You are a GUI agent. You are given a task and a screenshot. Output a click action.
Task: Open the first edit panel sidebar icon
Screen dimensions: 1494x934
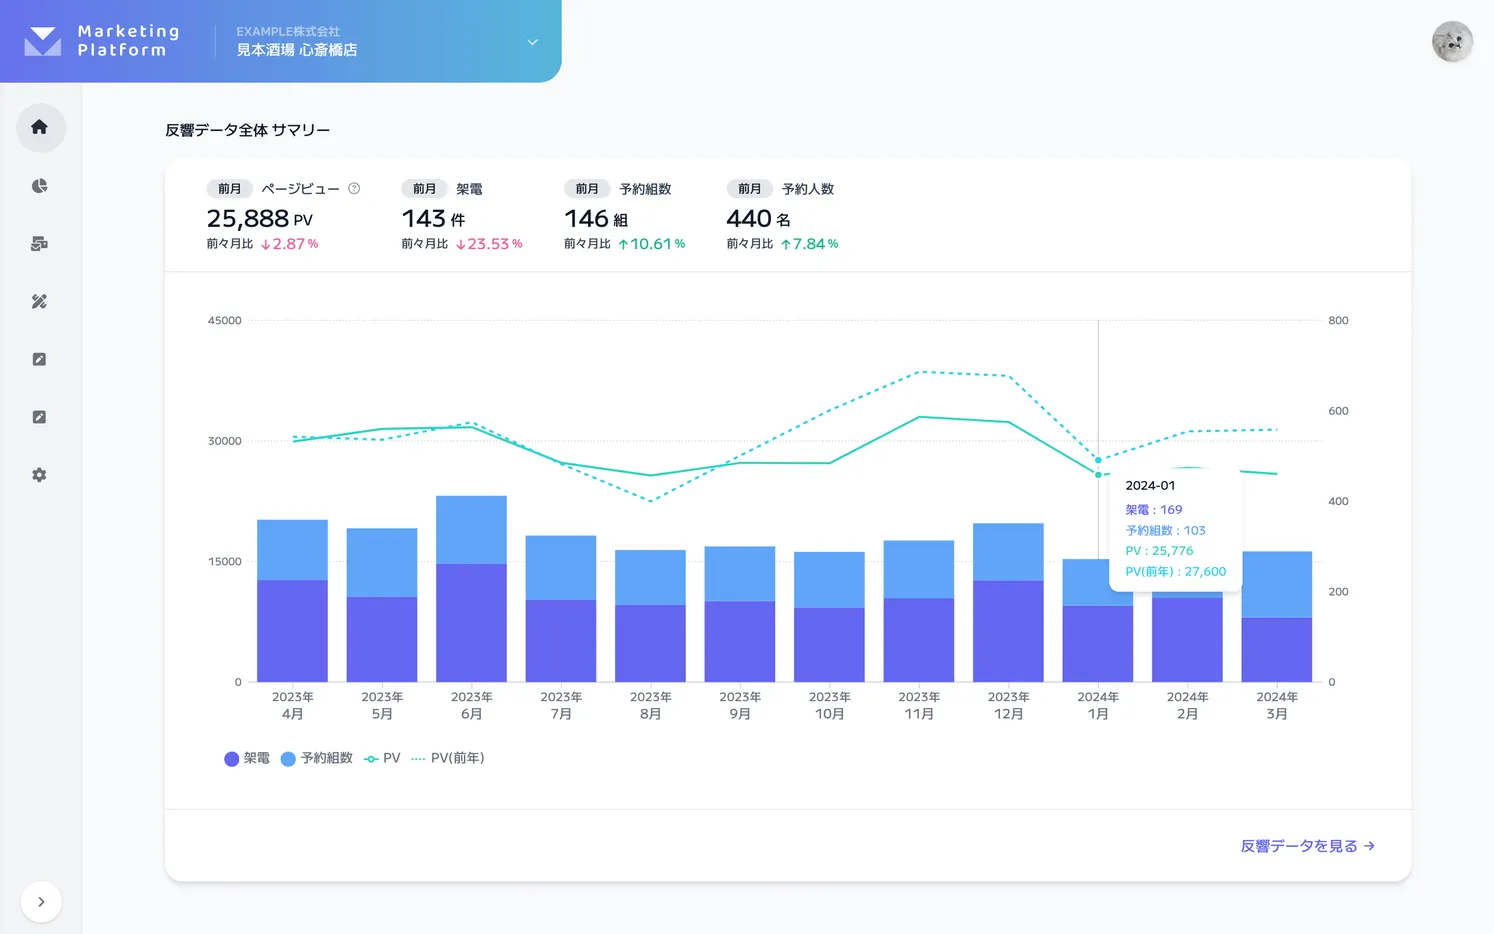[x=39, y=359]
